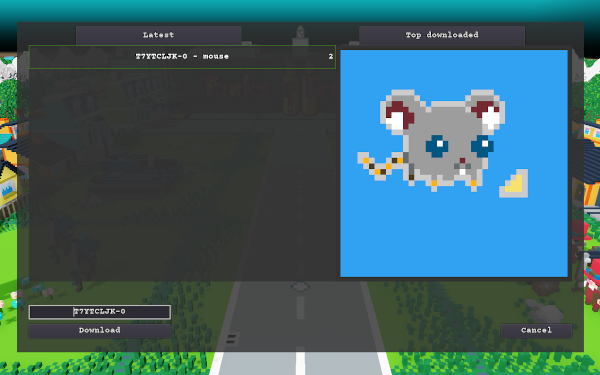Screen dimensions: 600x375
Task: Open the Top downloaded tab
Action: [x=442, y=35]
